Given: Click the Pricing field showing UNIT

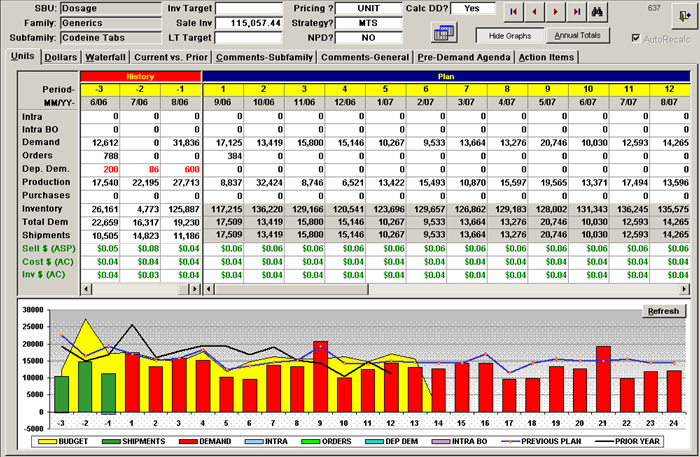Looking at the screenshot, I should 369,8.
